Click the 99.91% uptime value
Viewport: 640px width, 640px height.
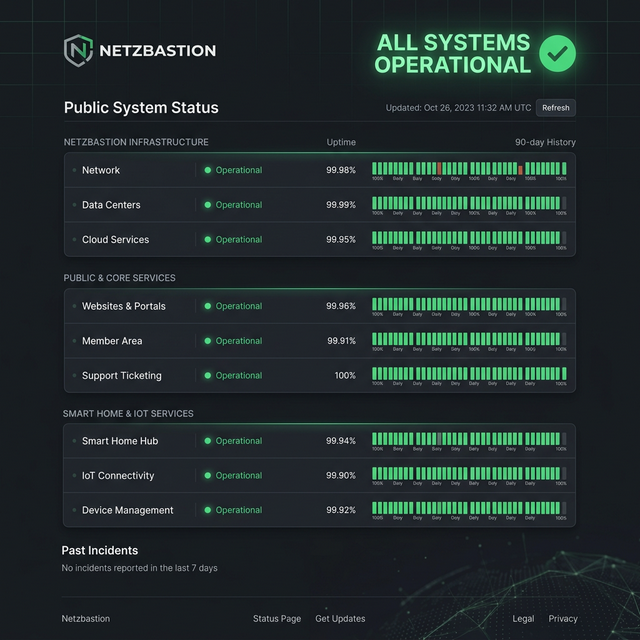point(342,341)
